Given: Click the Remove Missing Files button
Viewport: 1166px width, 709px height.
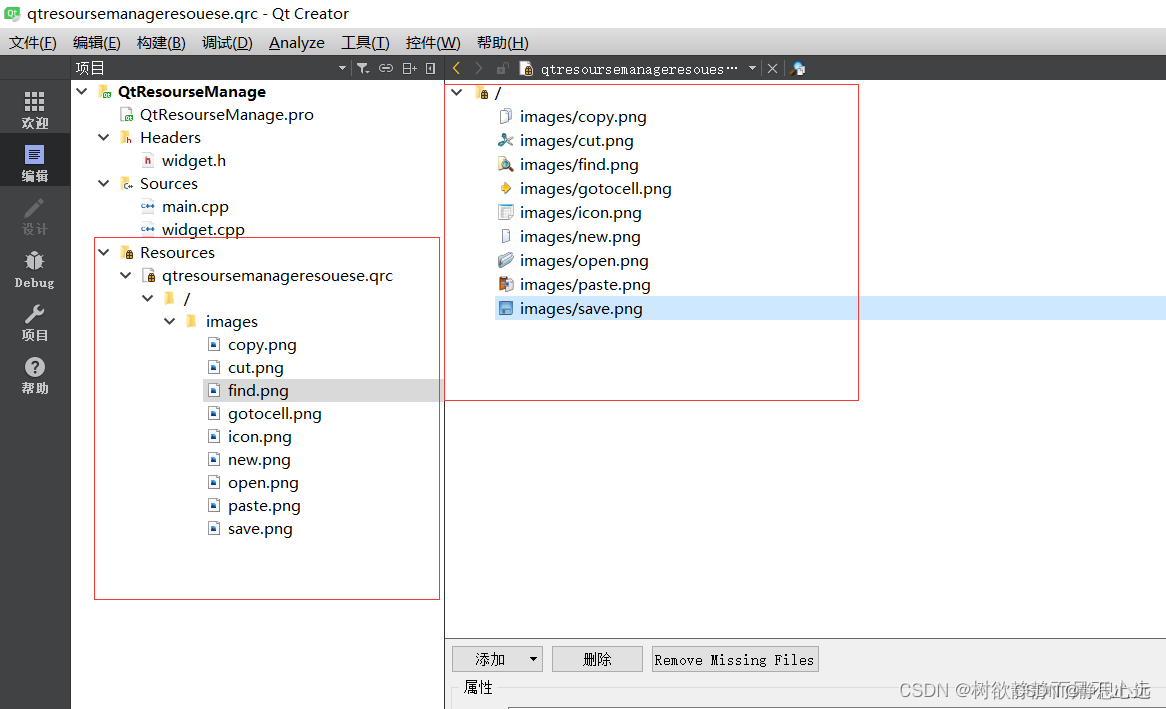Looking at the screenshot, I should coord(735,659).
